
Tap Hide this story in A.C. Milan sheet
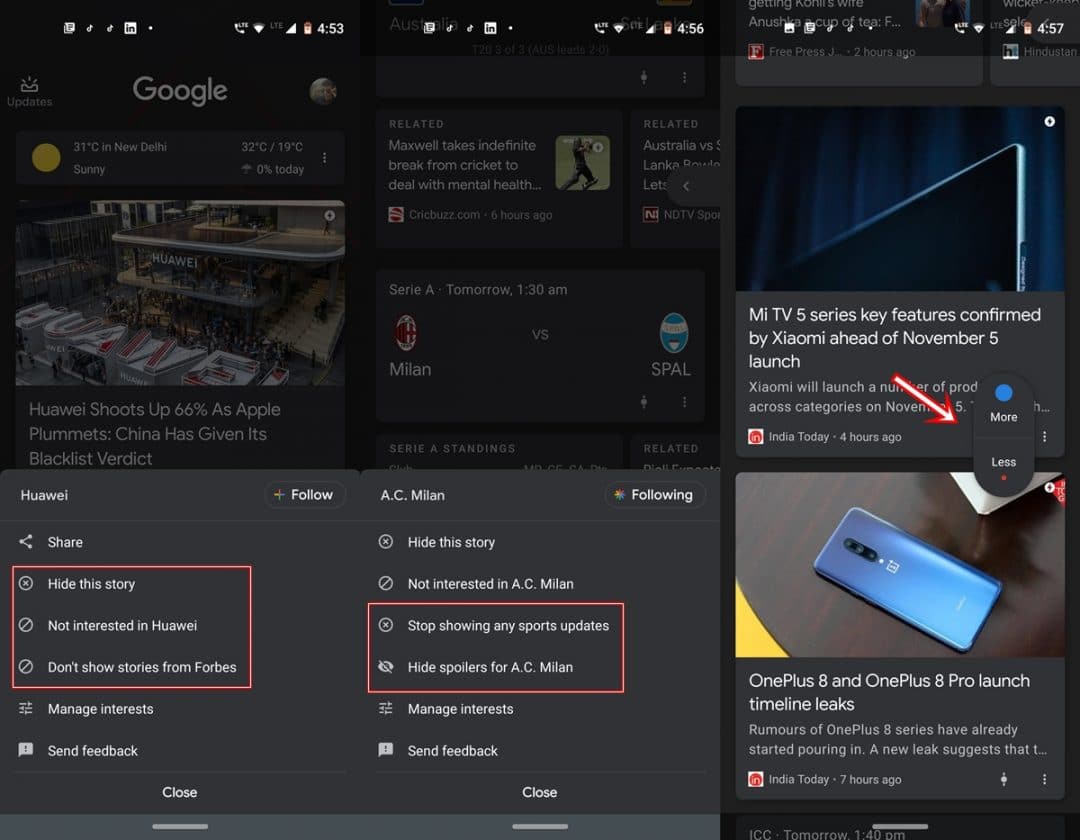coord(451,543)
